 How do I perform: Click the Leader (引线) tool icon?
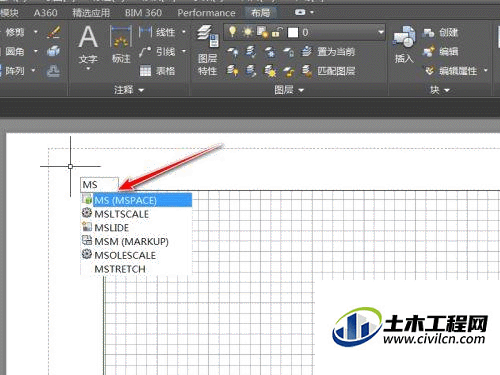click(x=145, y=51)
